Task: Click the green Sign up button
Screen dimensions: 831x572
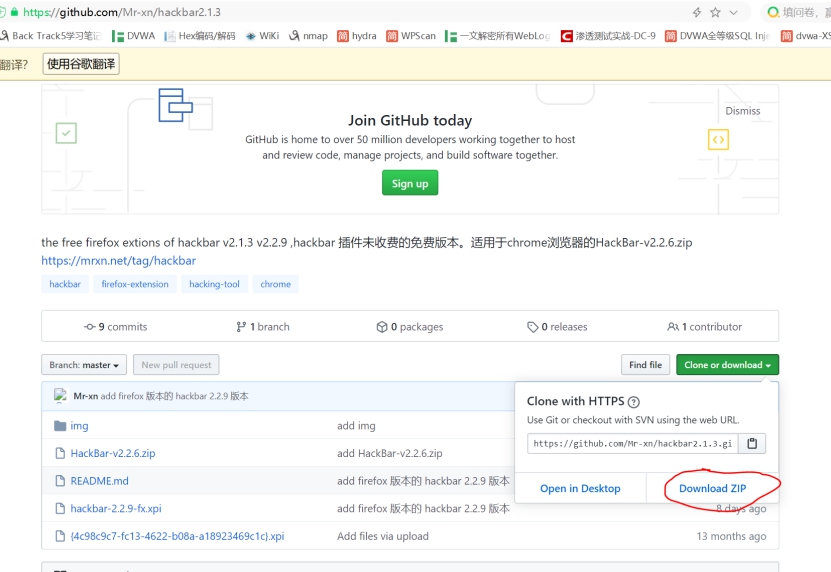Action: (x=410, y=183)
